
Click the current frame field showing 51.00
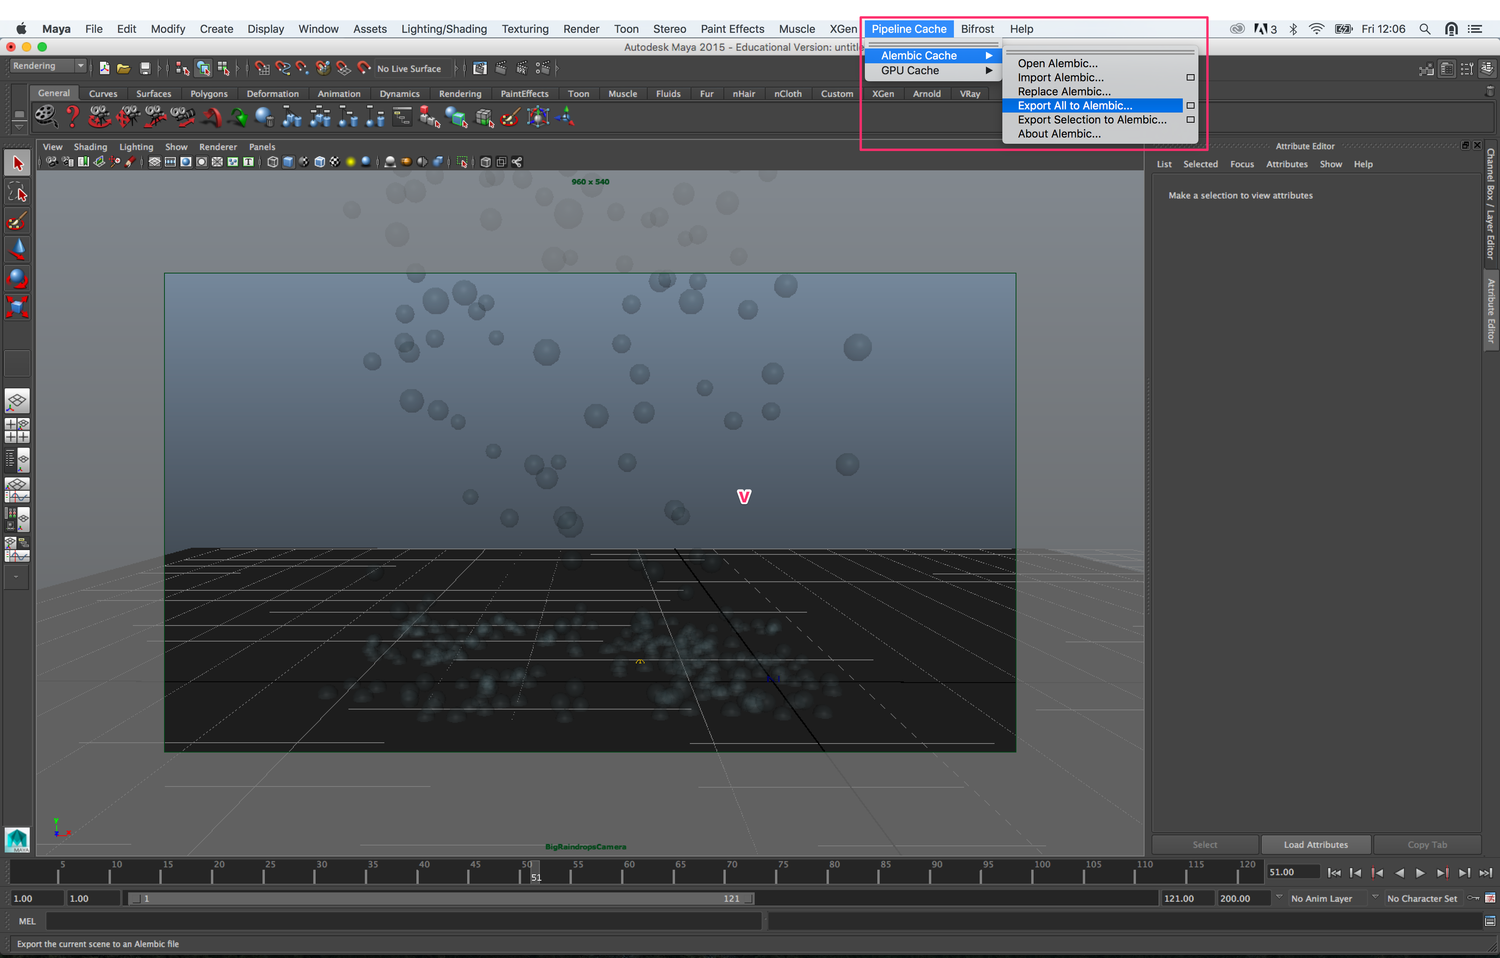pyautogui.click(x=1292, y=872)
